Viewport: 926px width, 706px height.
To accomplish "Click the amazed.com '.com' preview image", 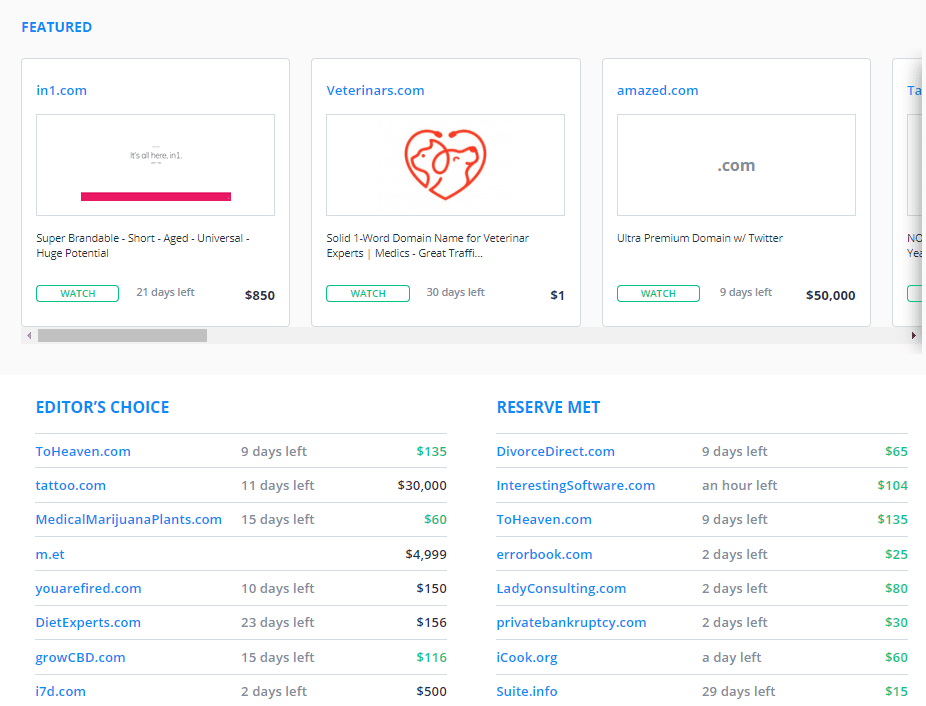I will coord(736,164).
